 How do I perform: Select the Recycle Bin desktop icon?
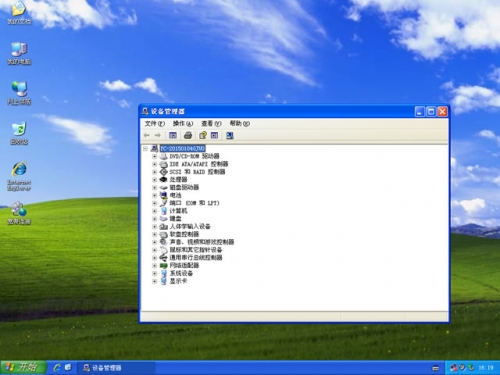point(19,133)
